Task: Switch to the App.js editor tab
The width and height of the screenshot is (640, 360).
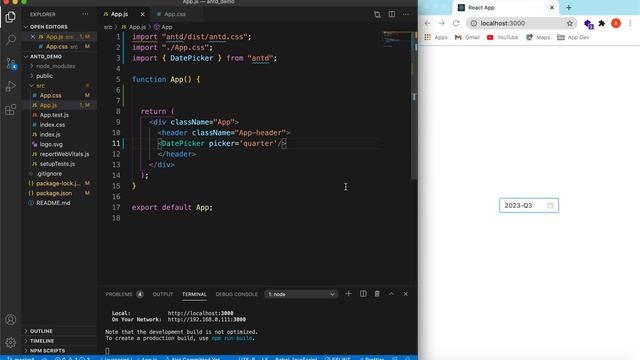Action: click(119, 14)
